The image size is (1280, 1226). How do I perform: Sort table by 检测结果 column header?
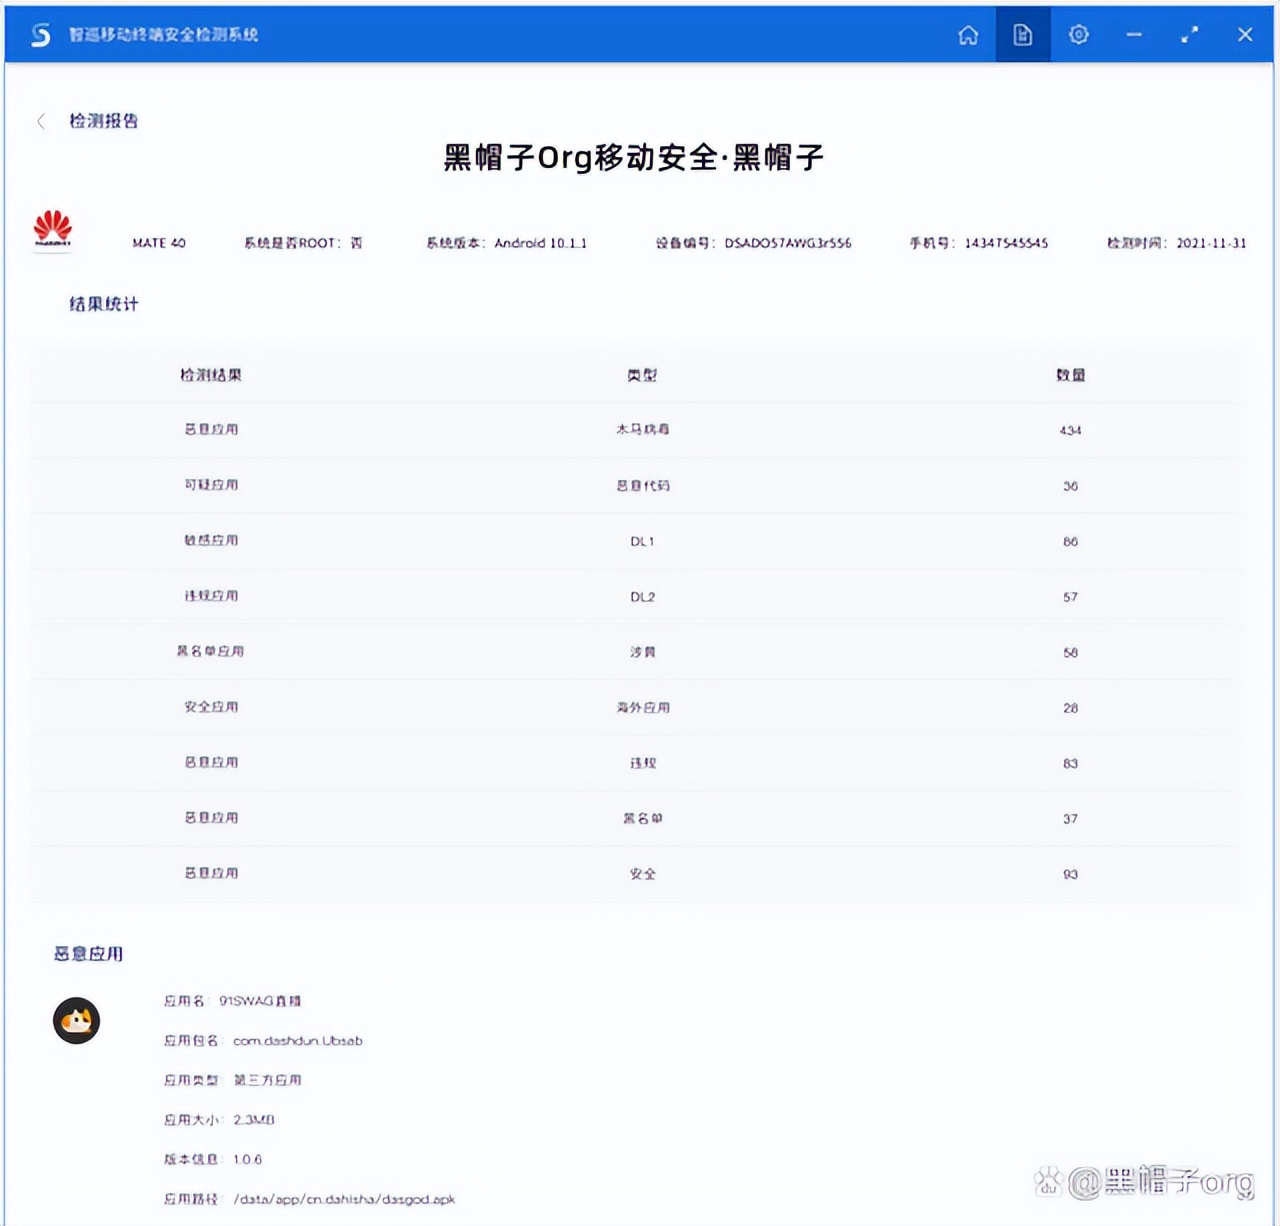pos(211,375)
